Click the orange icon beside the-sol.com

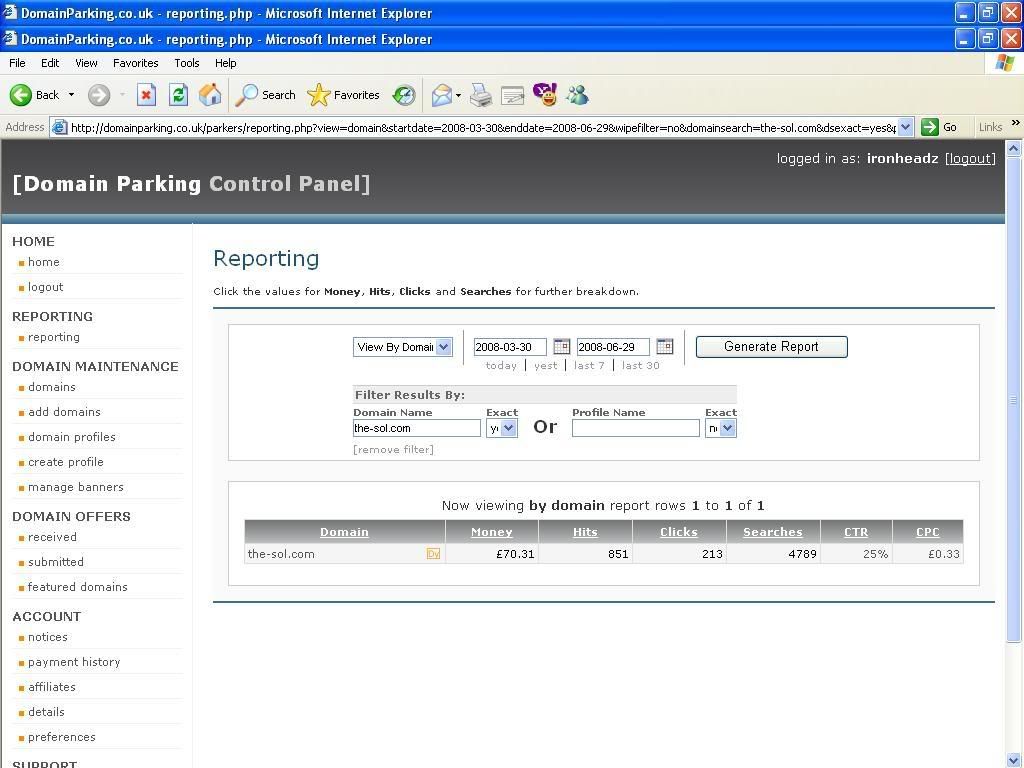[x=433, y=554]
